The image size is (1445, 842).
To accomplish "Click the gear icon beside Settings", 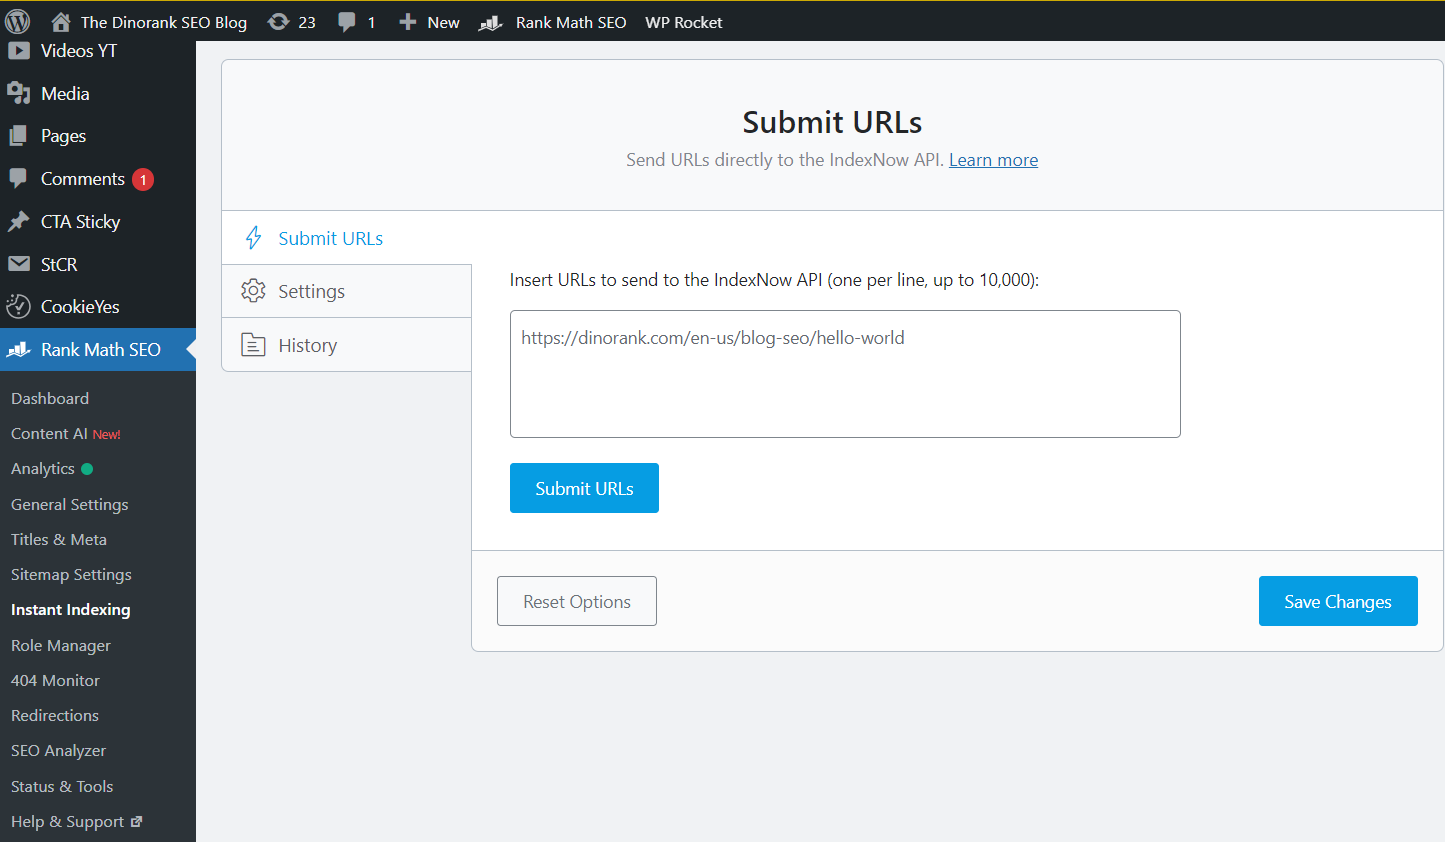I will click(253, 291).
